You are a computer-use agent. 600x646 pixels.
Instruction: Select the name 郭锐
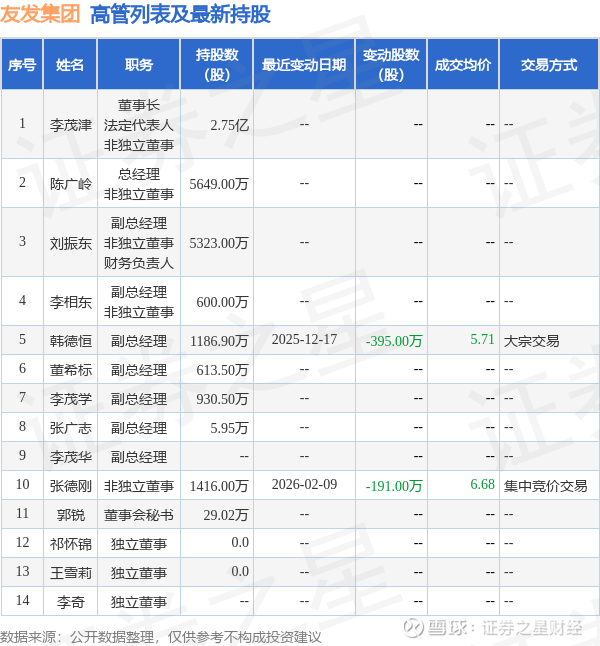pyautogui.click(x=71, y=515)
